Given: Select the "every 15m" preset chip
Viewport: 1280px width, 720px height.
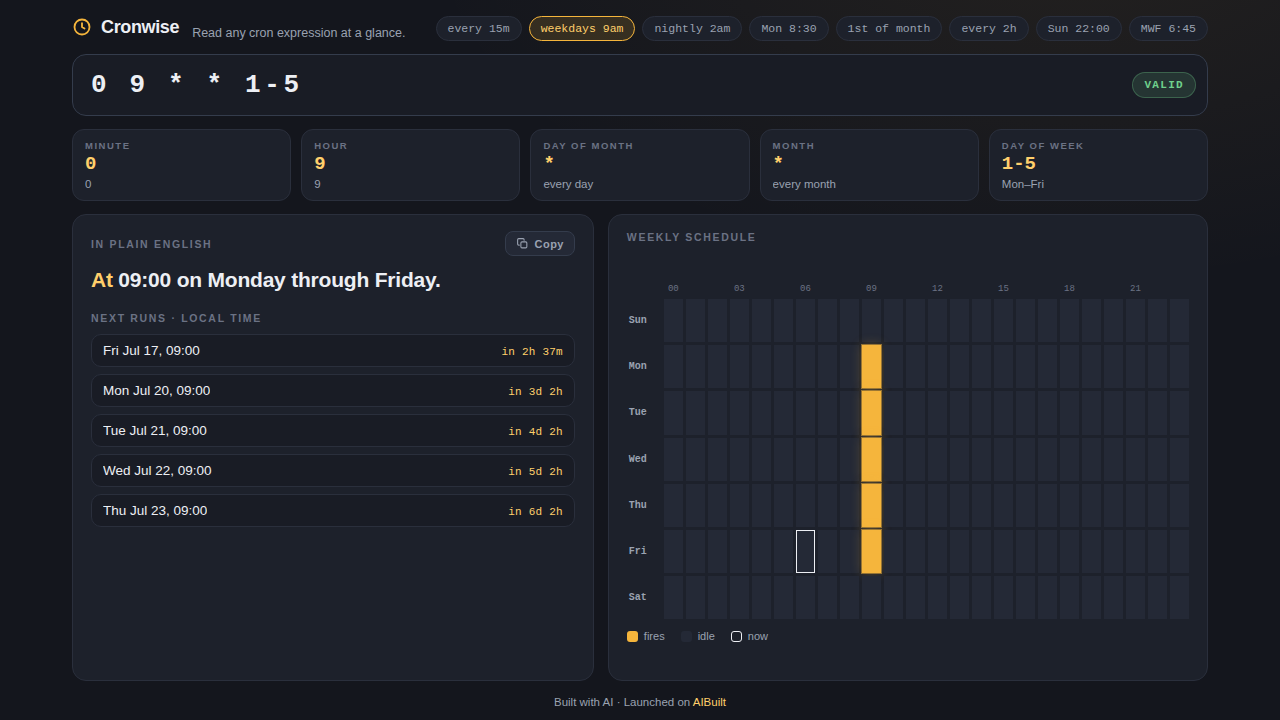Looking at the screenshot, I should pos(478,28).
